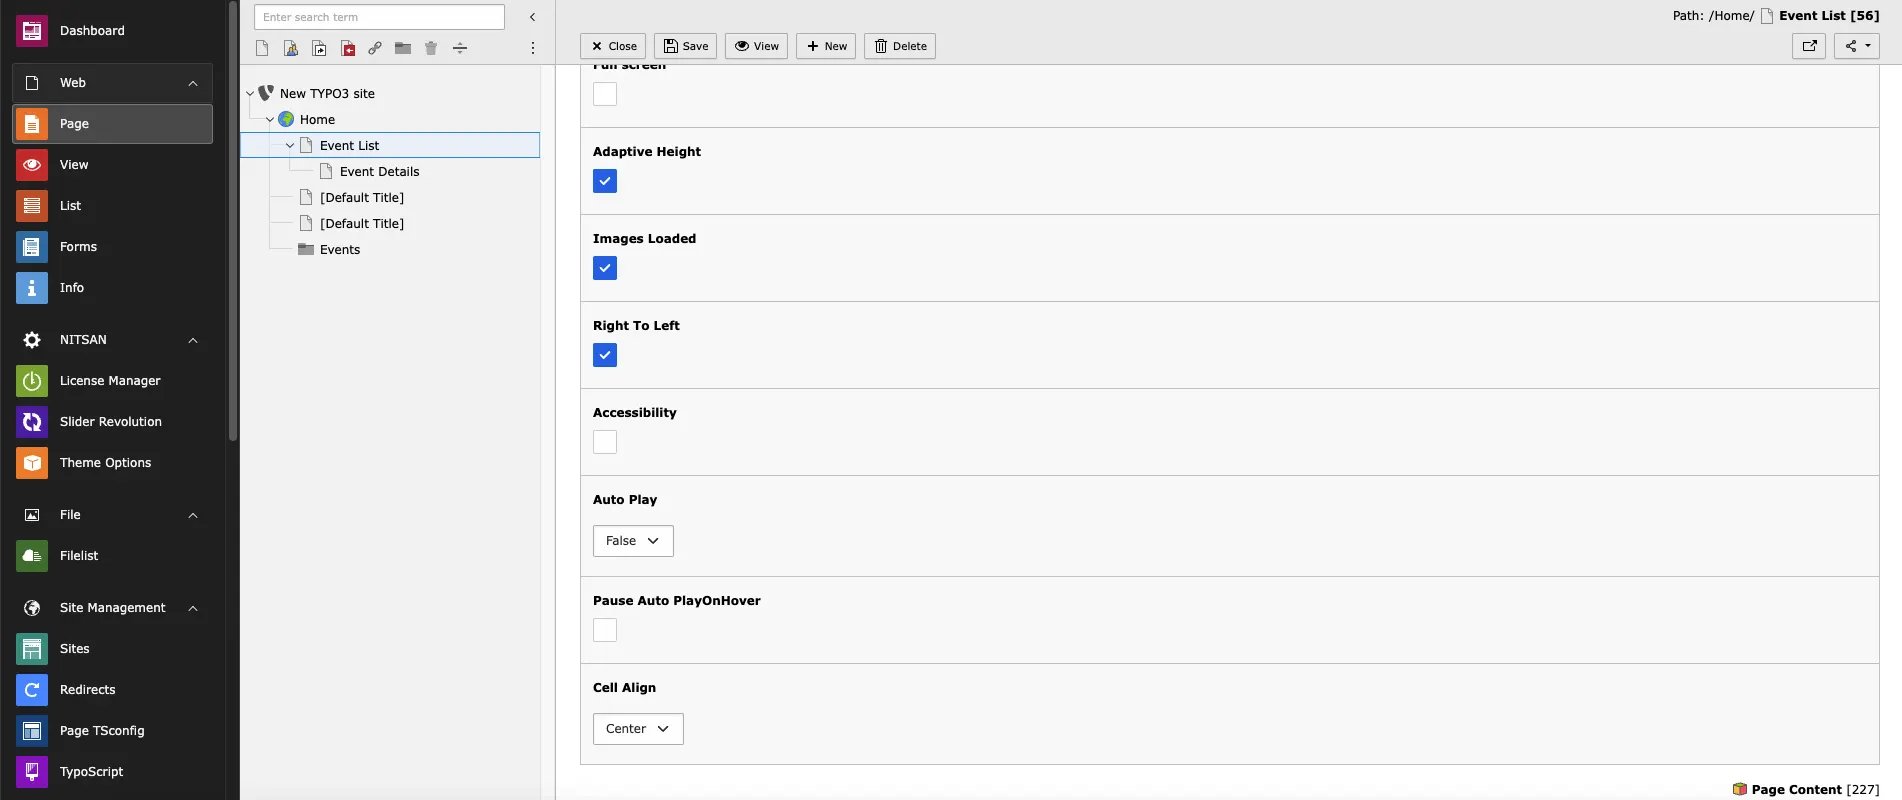Viewport: 1902px width, 800px height.
Task: Click the shortcut page type icon in tree toolbar
Action: (x=319, y=48)
